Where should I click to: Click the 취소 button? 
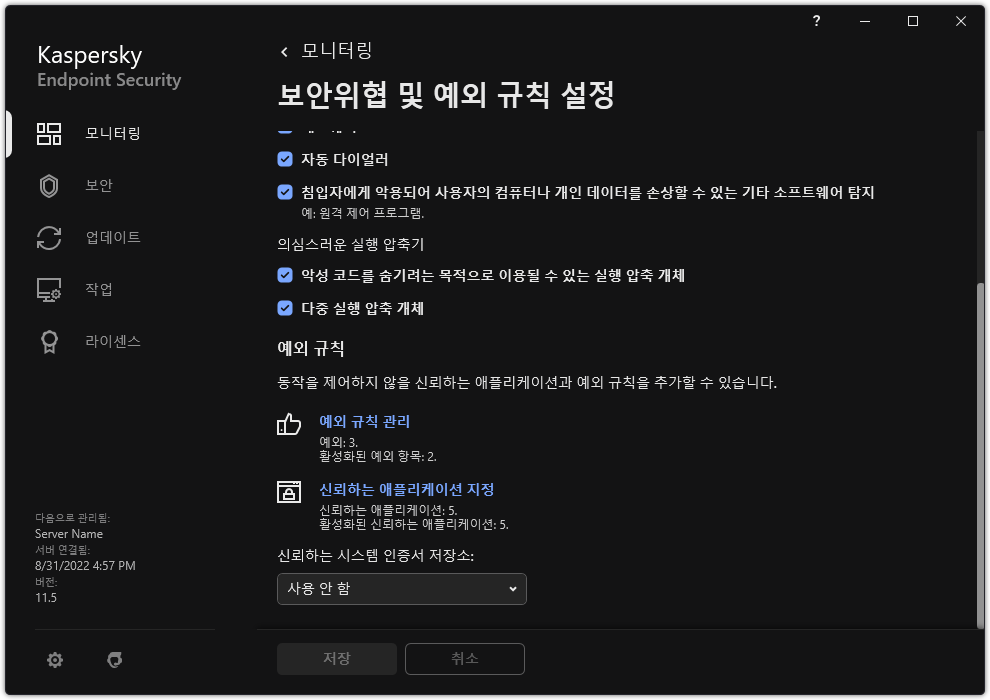[465, 659]
